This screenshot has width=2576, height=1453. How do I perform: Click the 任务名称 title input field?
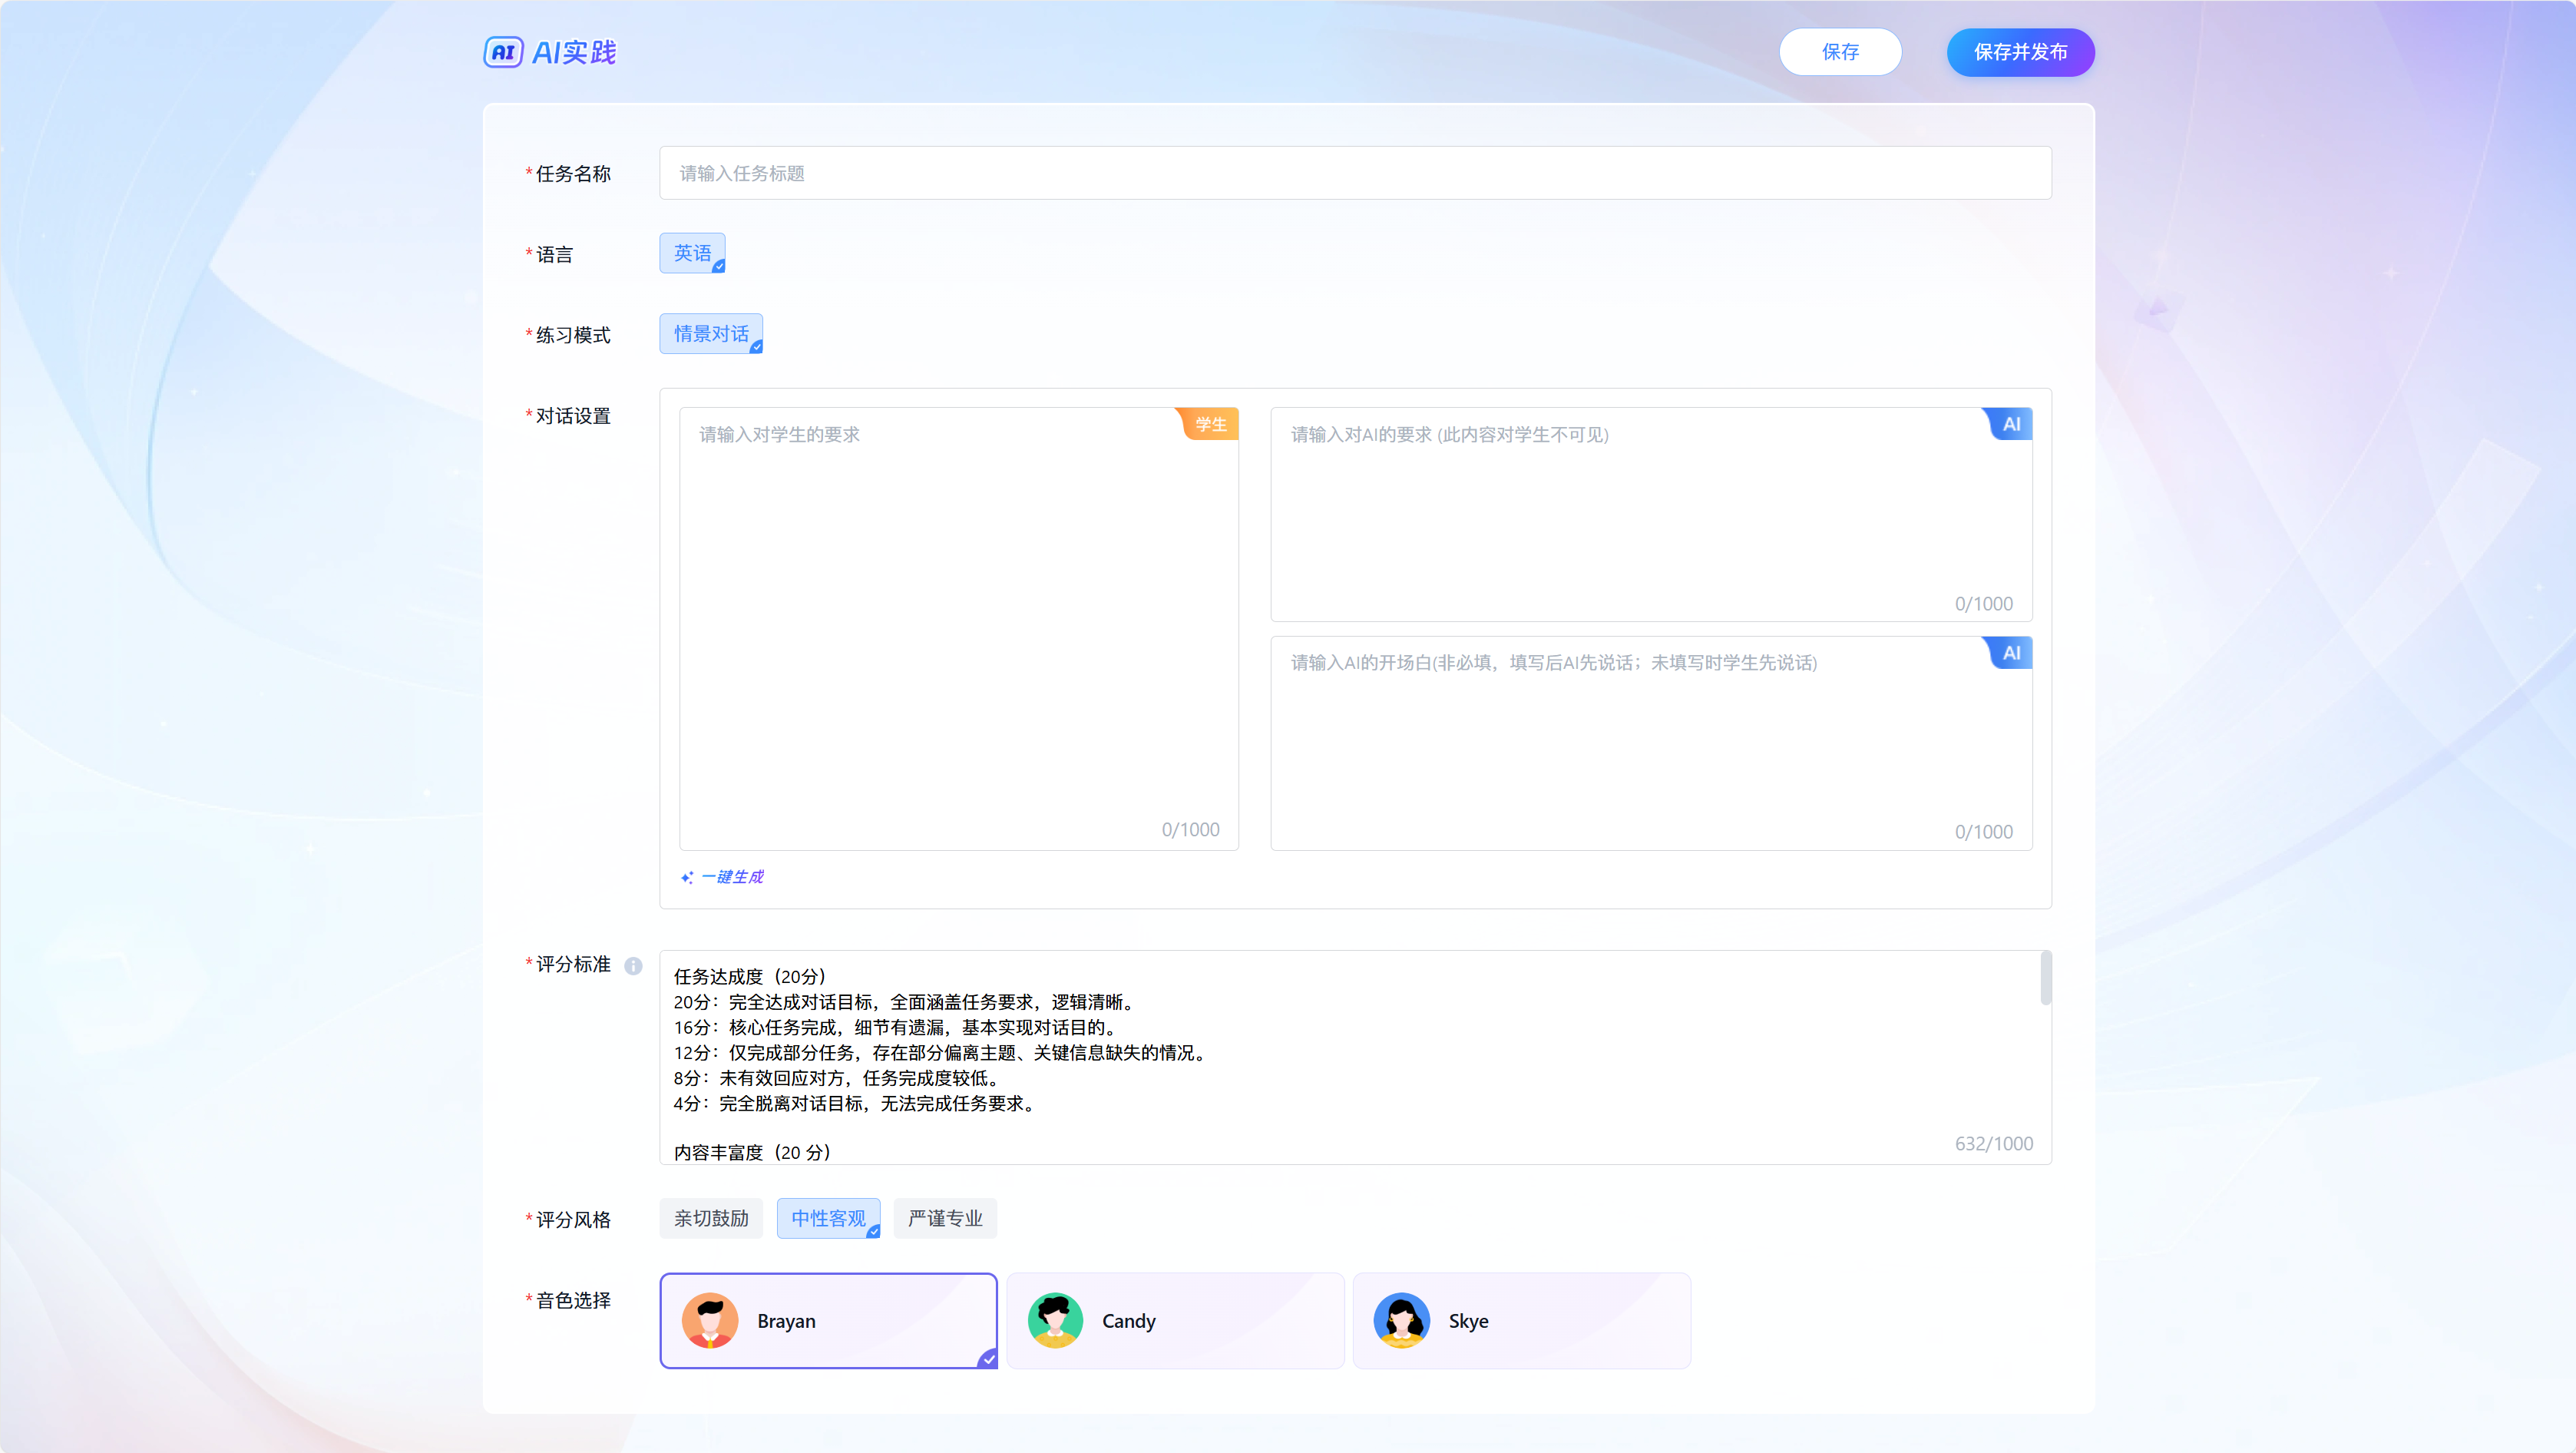click(x=1355, y=173)
